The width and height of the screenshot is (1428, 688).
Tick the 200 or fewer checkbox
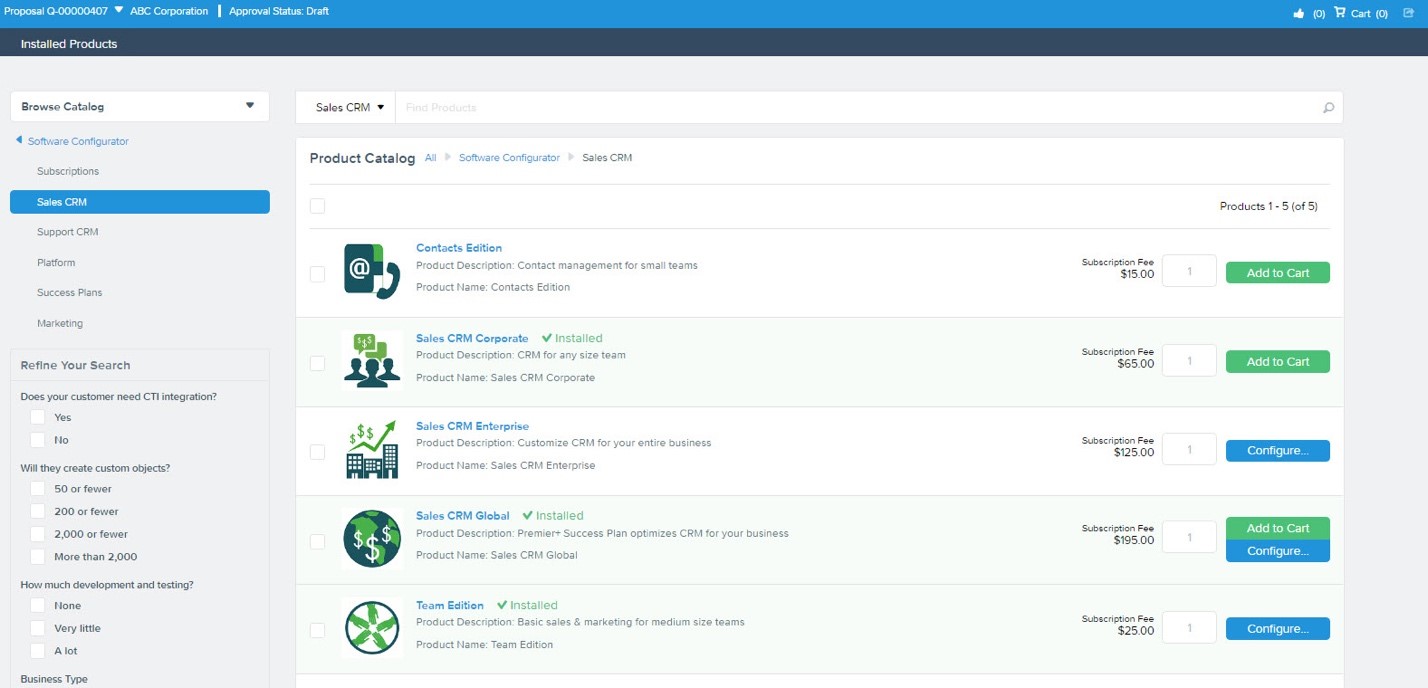(x=37, y=511)
